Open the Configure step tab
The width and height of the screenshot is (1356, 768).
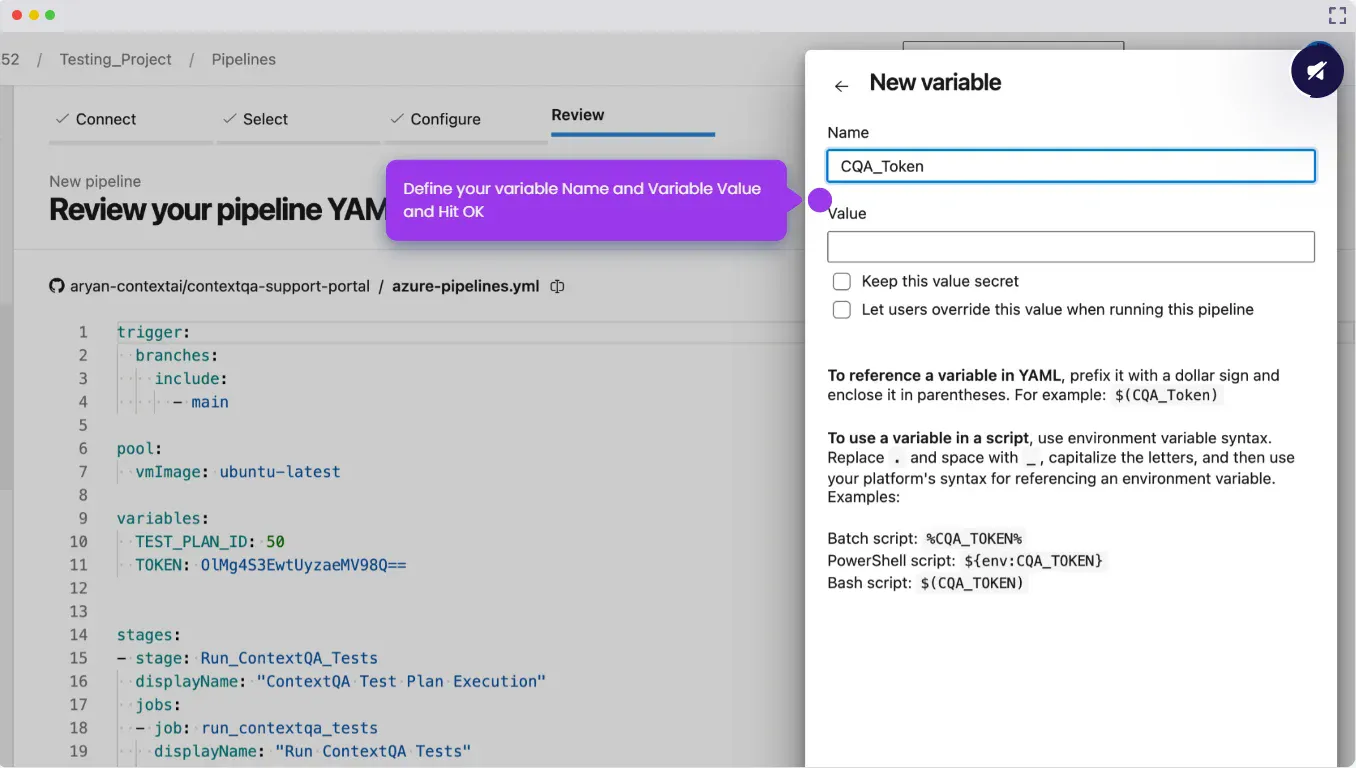pyautogui.click(x=435, y=119)
